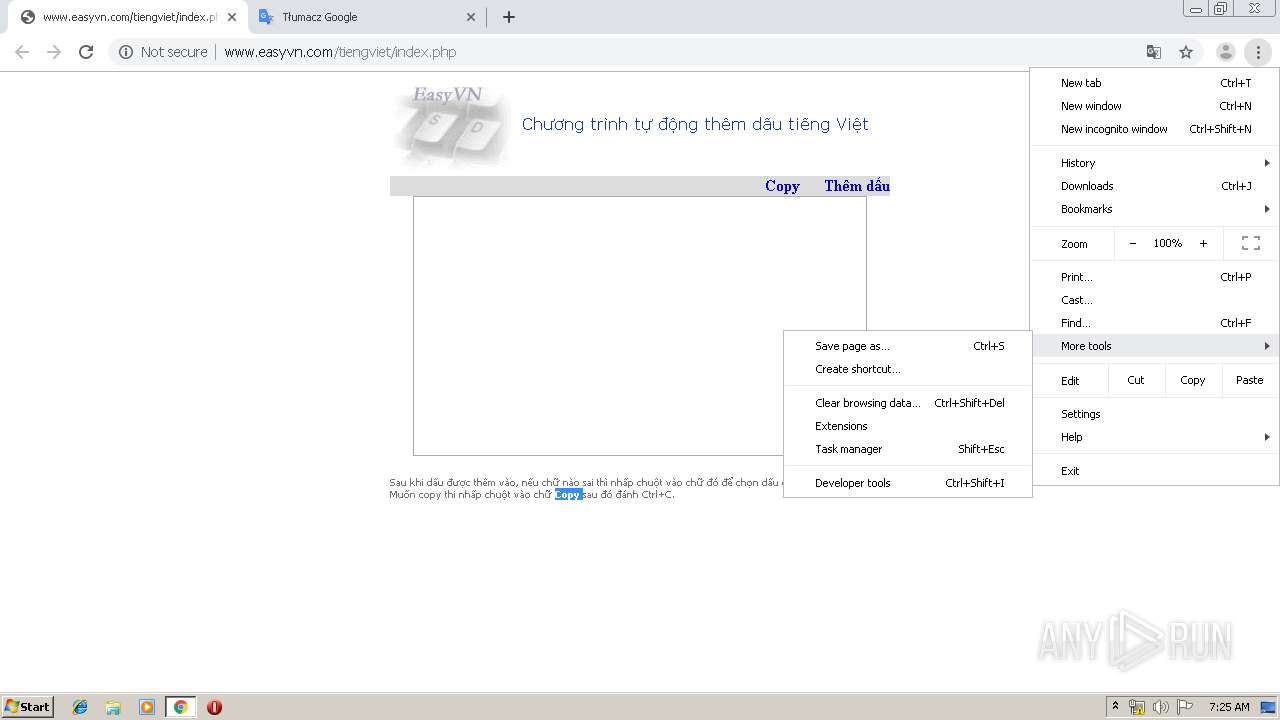This screenshot has width=1280, height=720.
Task: Click the three-dot Chrome menu icon
Action: coord(1258,52)
